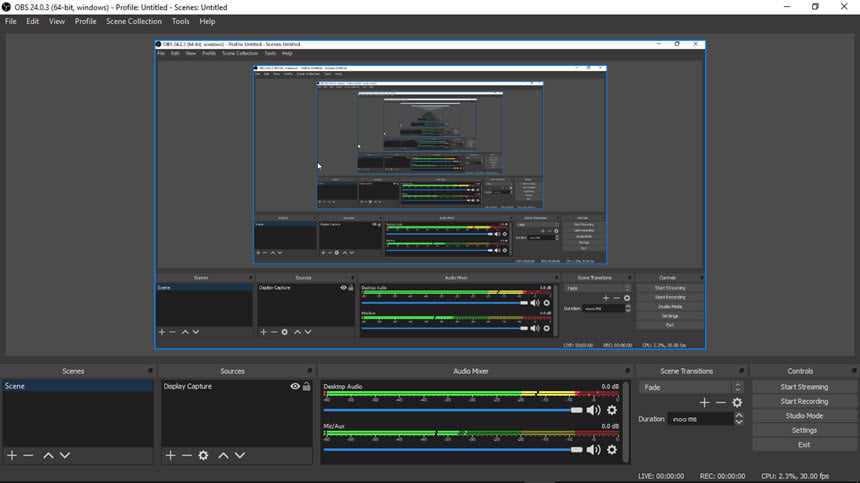The image size is (860, 483).
Task: Click the Audio Mixer vertical scrollbar
Action: [626, 422]
